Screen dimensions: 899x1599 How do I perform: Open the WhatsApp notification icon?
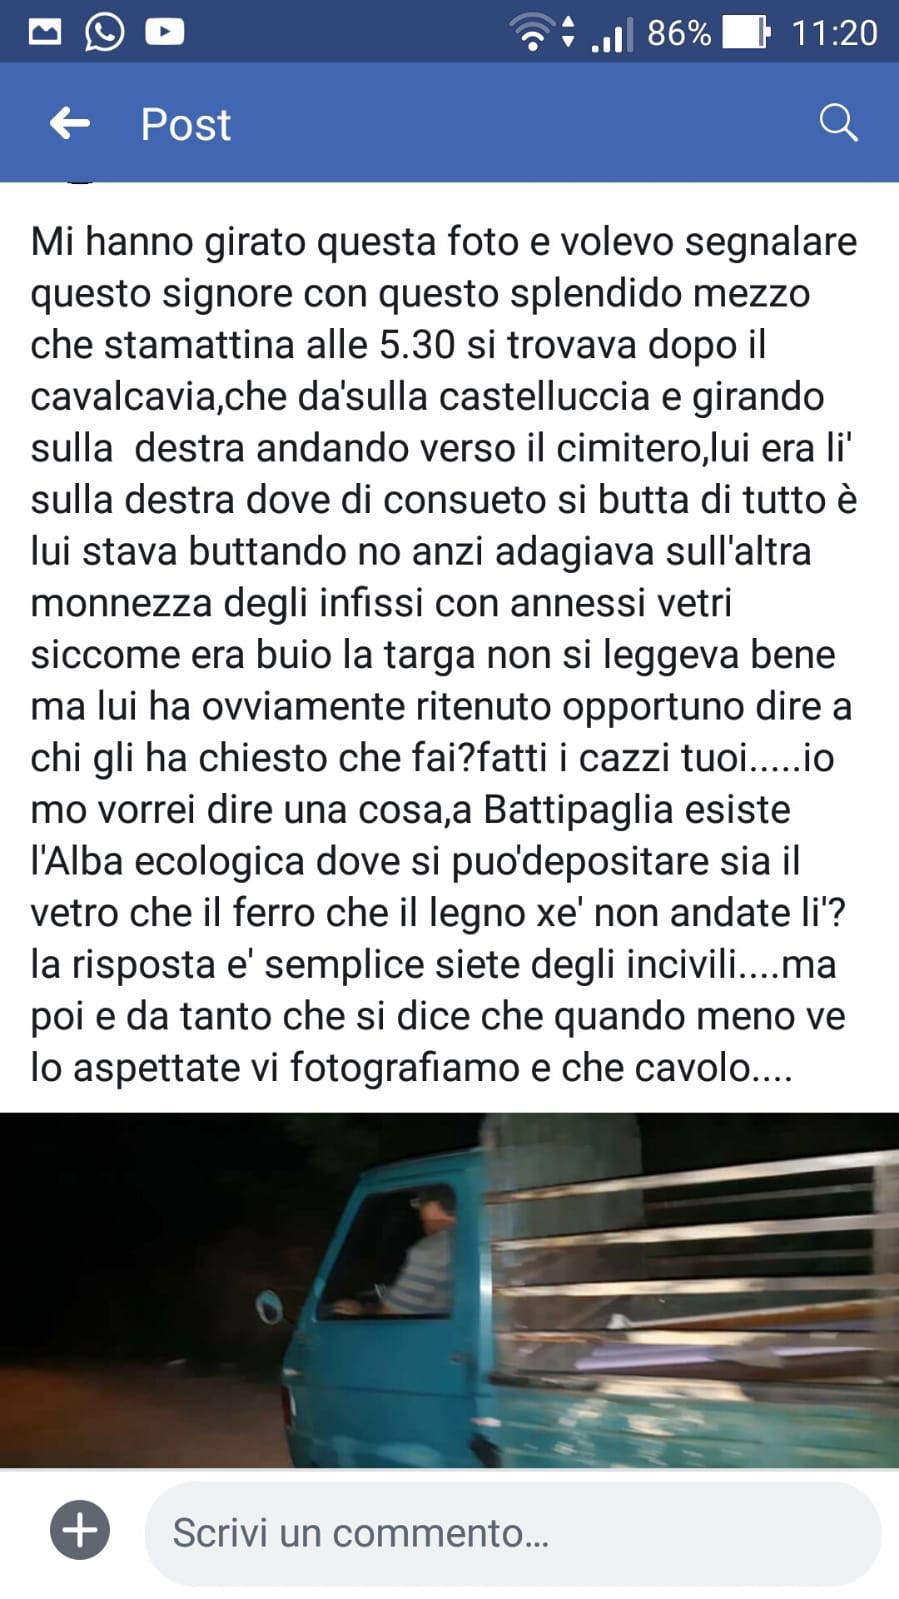(104, 32)
